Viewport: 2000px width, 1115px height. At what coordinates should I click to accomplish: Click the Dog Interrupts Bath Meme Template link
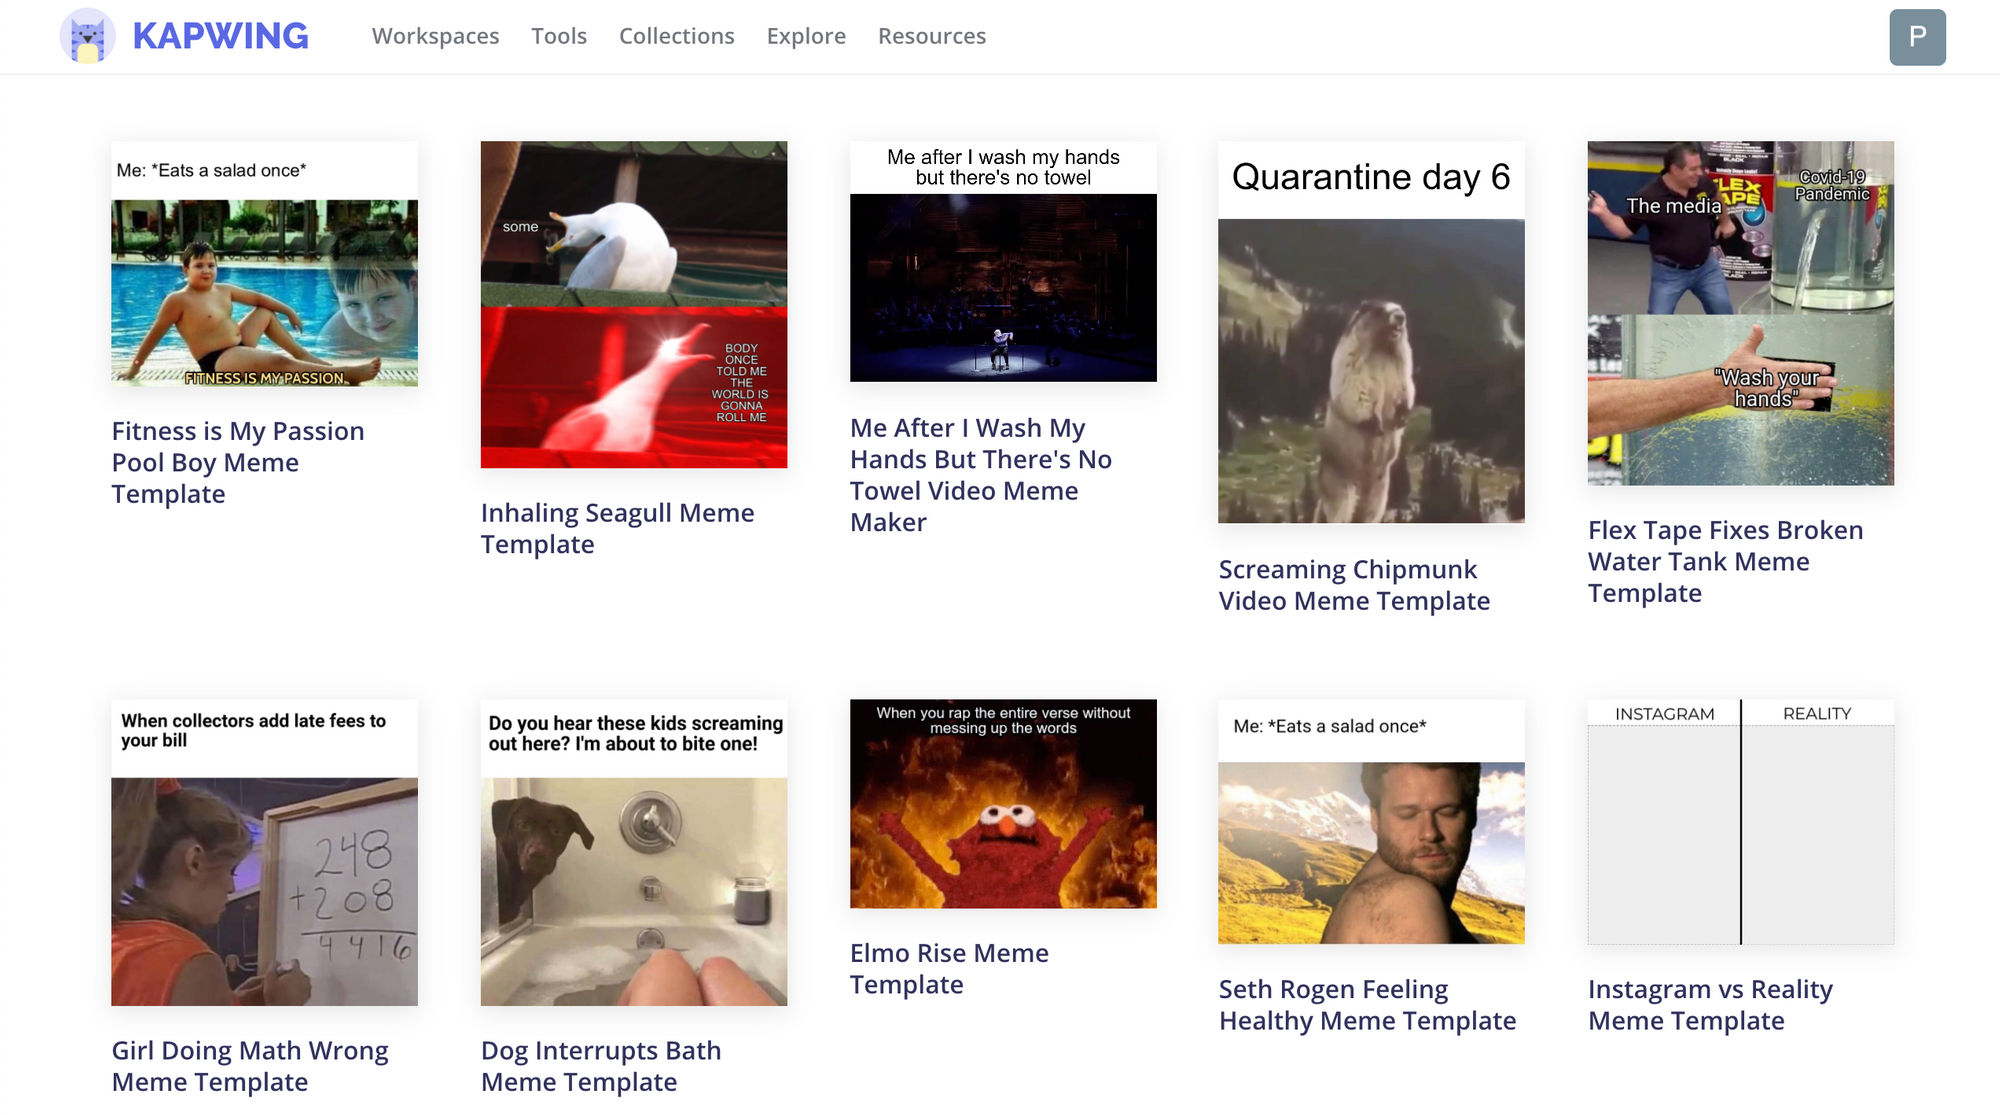pyautogui.click(x=600, y=1065)
